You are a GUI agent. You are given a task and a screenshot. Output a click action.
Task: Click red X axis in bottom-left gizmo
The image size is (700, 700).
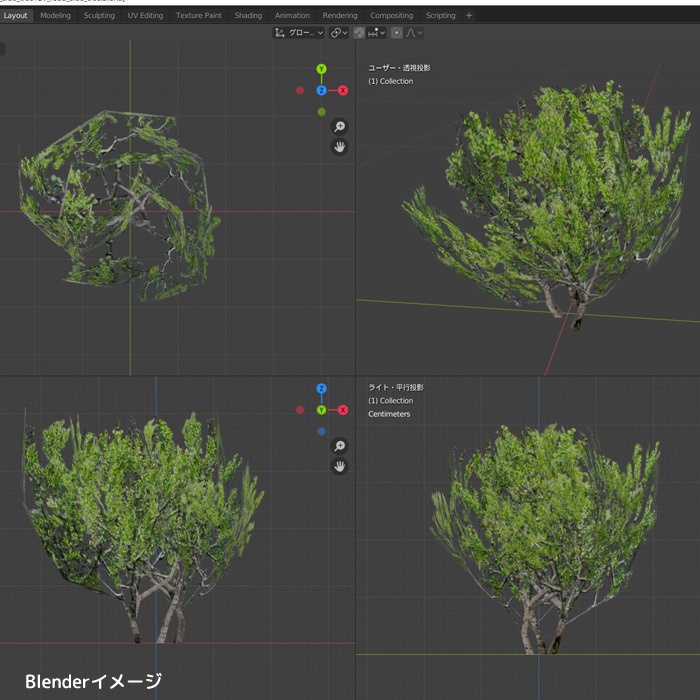click(x=343, y=410)
